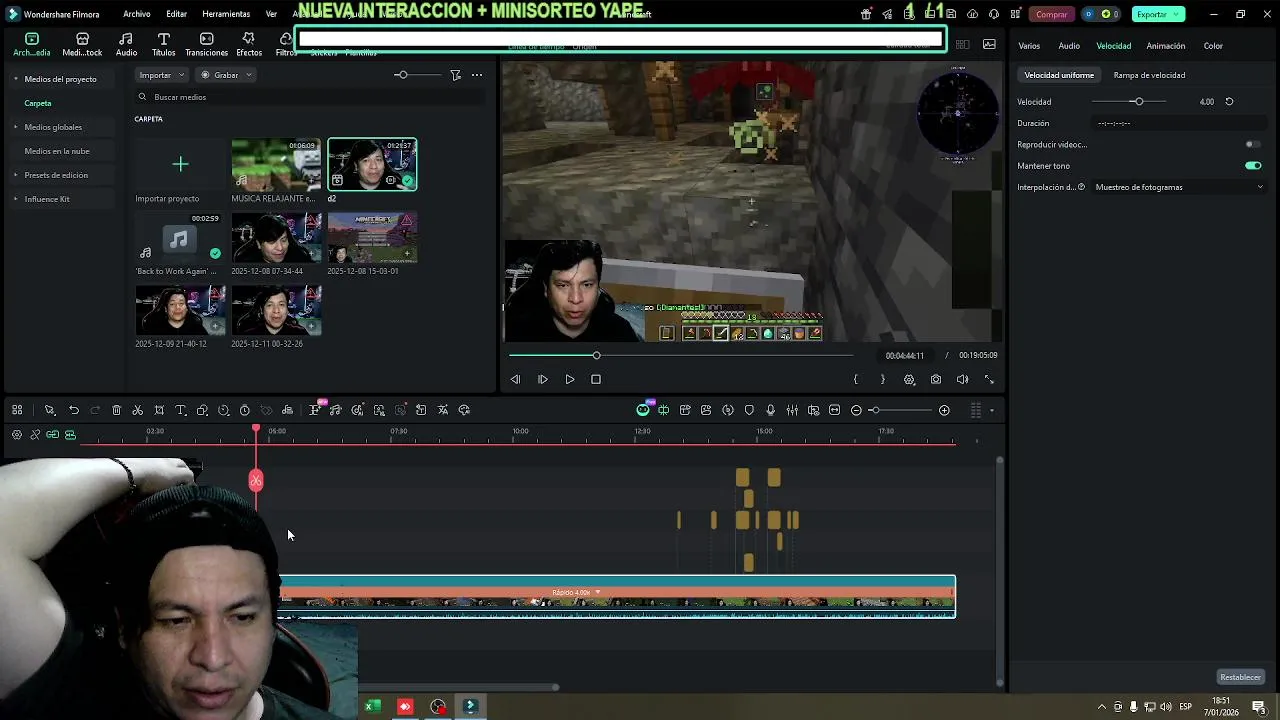
Task: Open timeline track settings gear icon
Action: pyautogui.click(x=17, y=435)
